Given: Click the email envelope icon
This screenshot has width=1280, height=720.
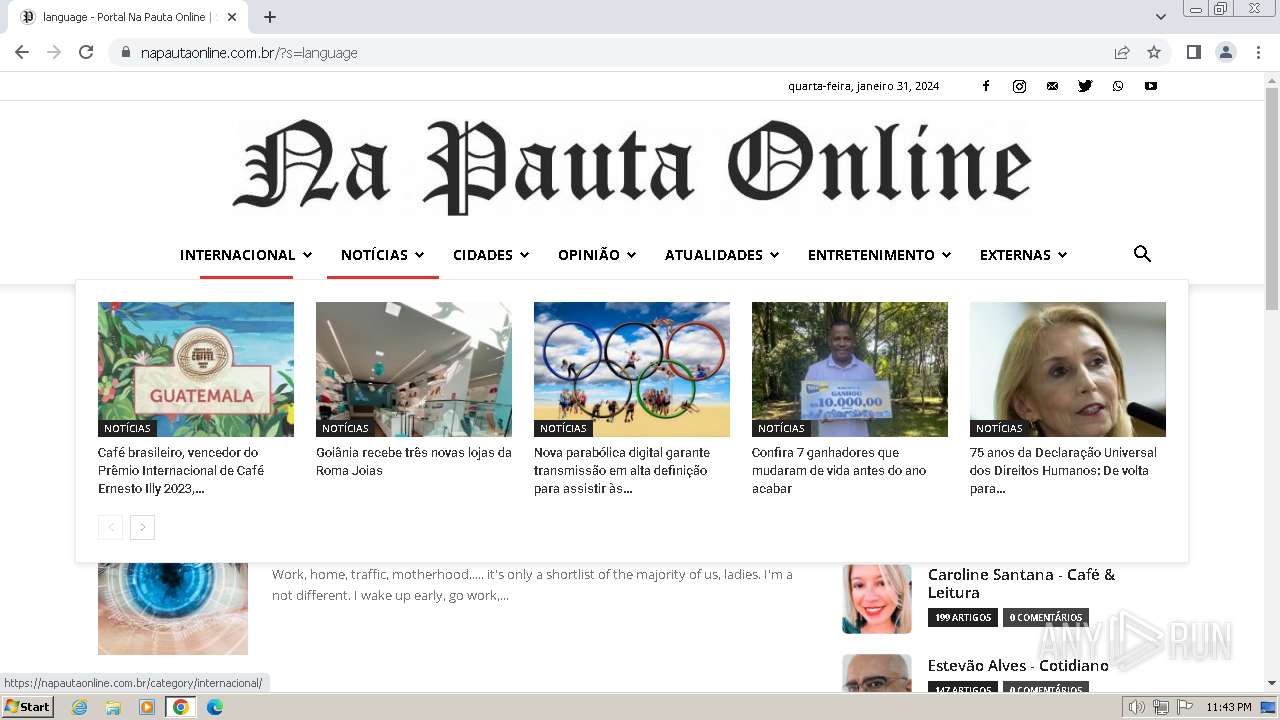Looking at the screenshot, I should click(x=1052, y=86).
